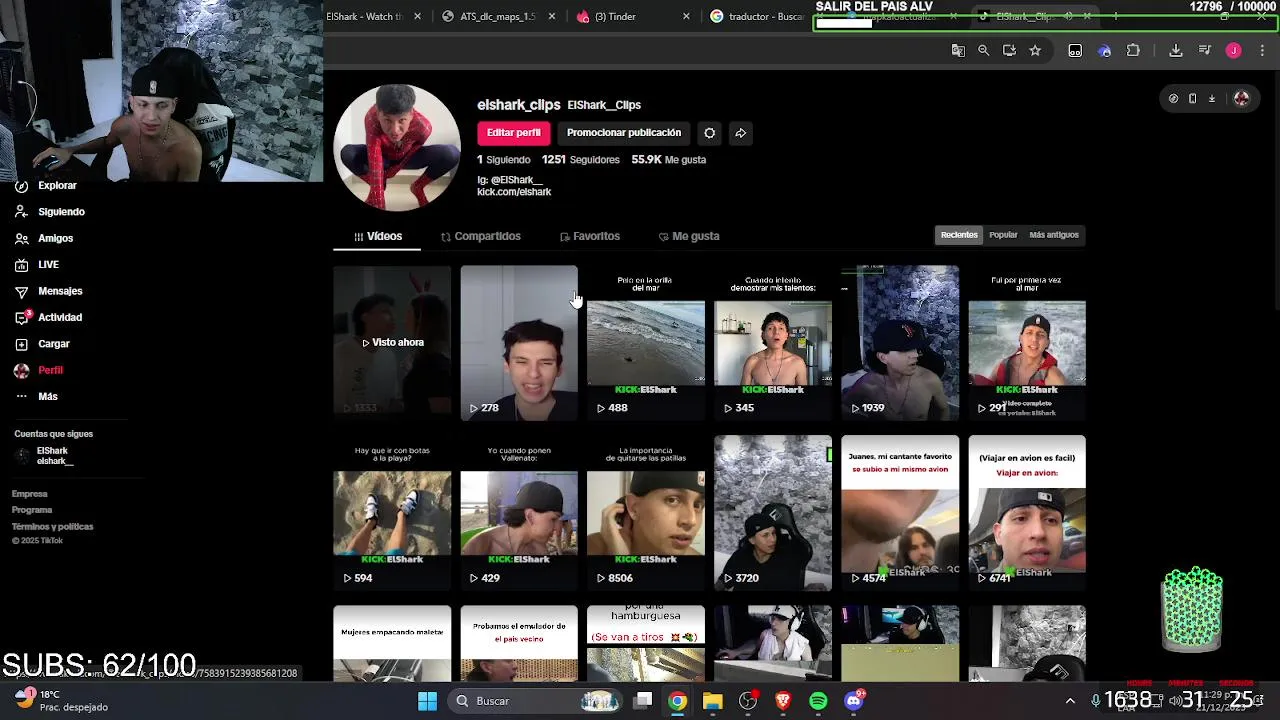Open 'Yo cuando ponen Vallenato' video
1280x720 pixels.
pos(519,512)
